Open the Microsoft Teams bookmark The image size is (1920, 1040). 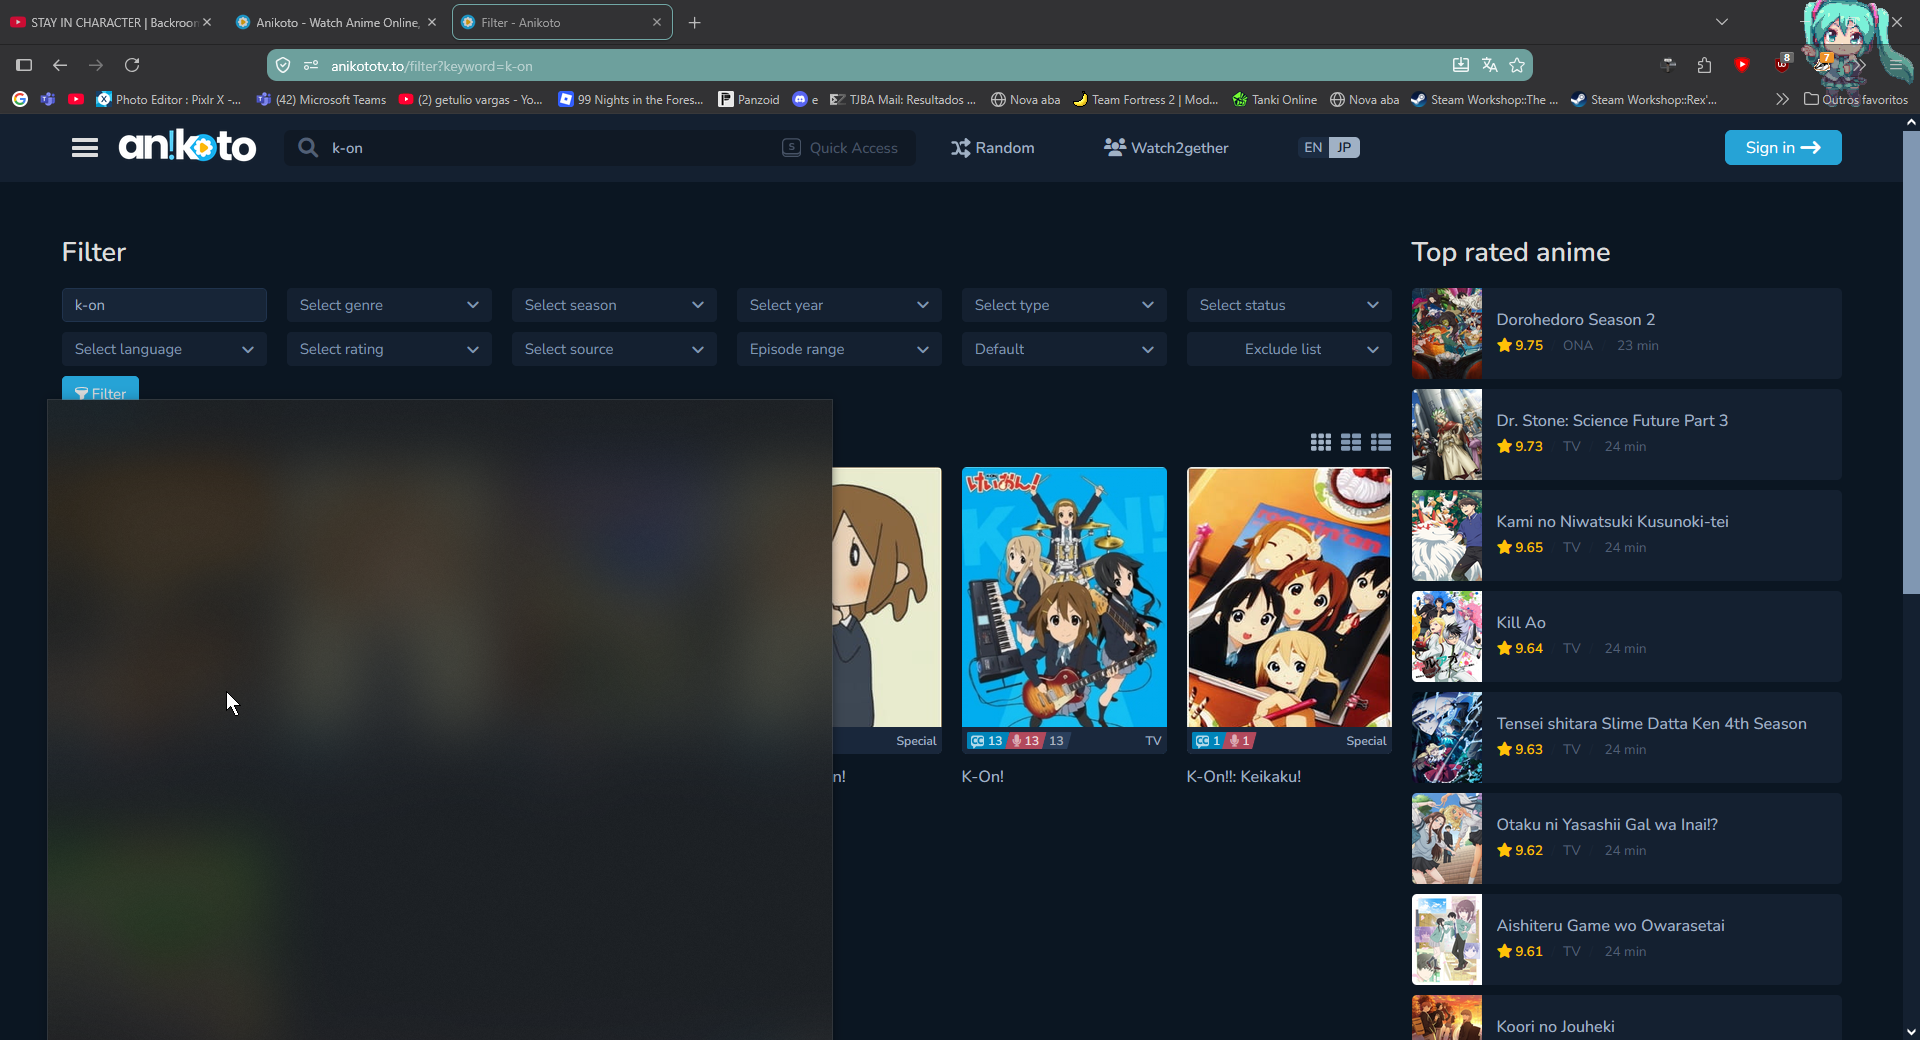coord(321,99)
